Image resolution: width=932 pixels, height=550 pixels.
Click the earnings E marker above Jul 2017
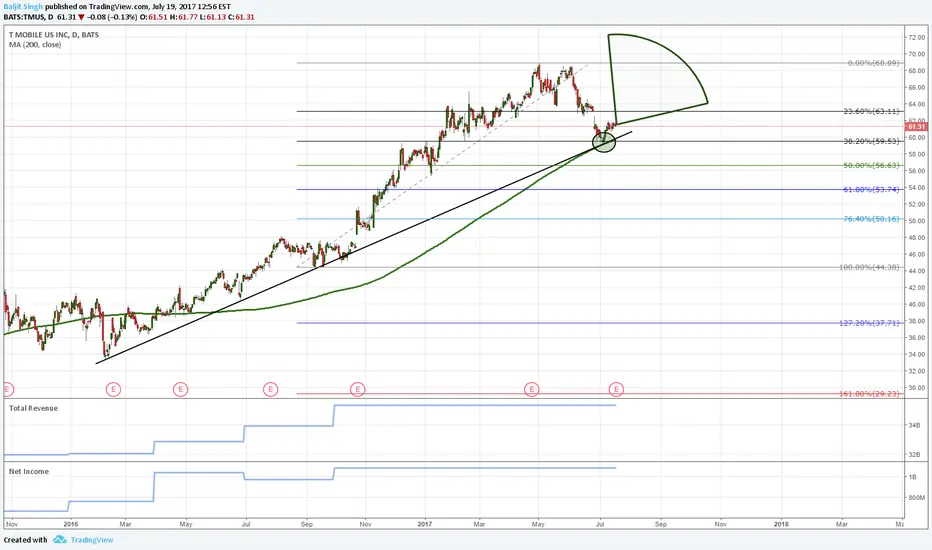pyautogui.click(x=616, y=389)
